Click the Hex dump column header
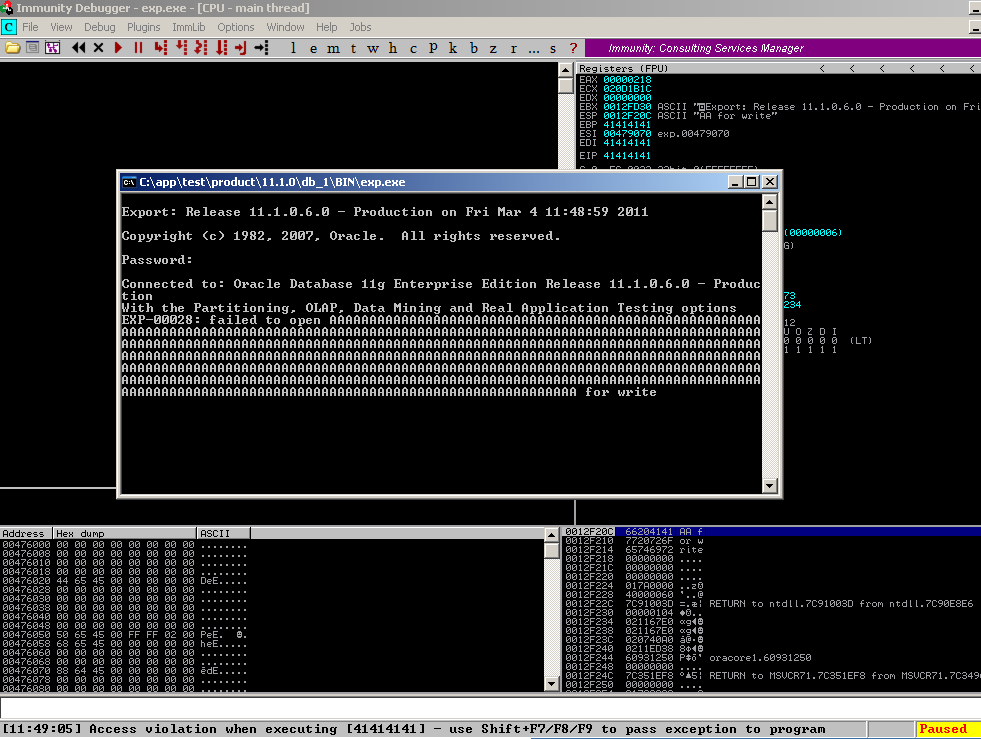This screenshot has height=739, width=981. coord(125,533)
